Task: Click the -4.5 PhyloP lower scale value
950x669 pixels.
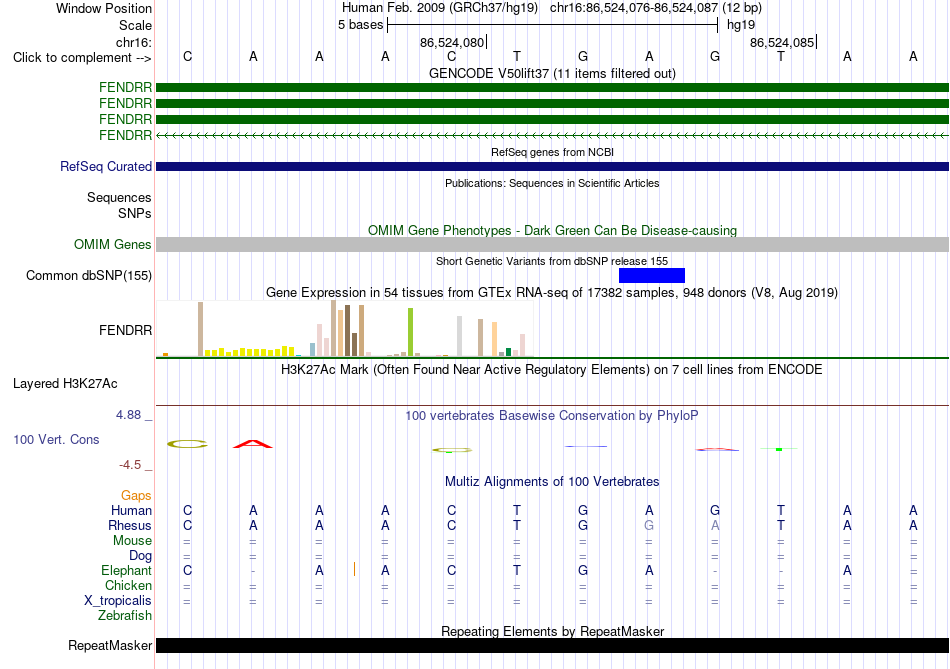Action: 130,465
